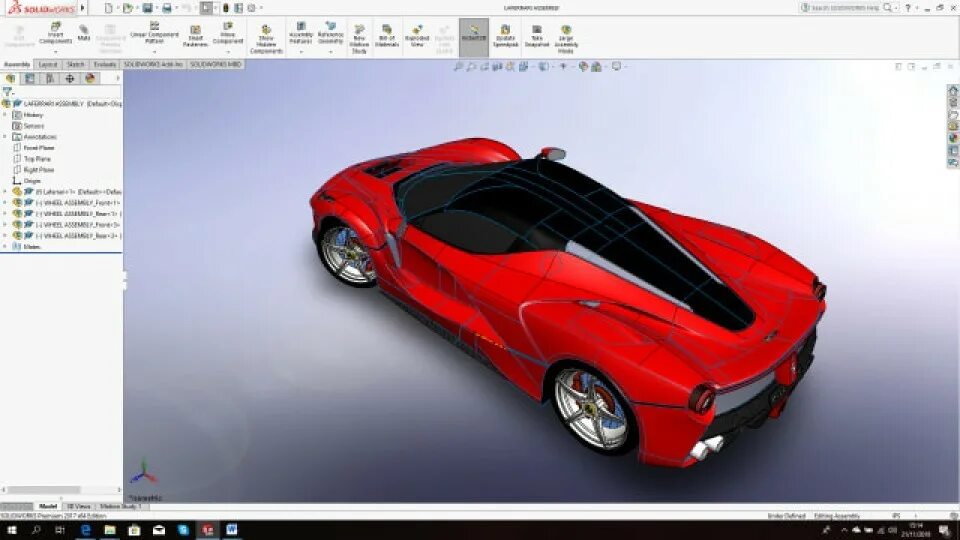Viewport: 960px width, 540px height.
Task: Switch to the Evaluate tab
Action: click(x=105, y=64)
